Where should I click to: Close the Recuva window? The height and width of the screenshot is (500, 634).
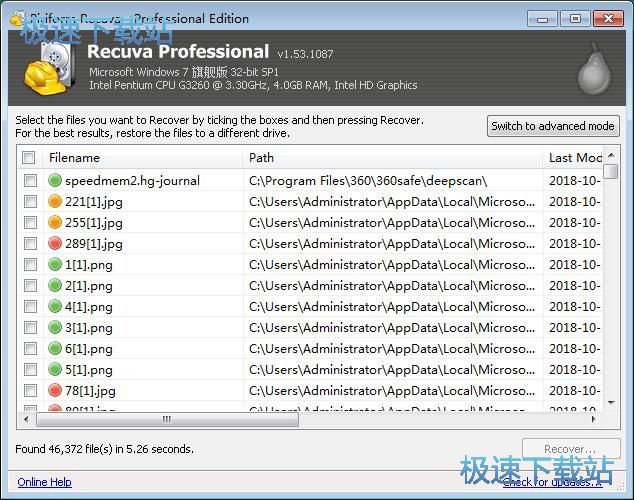click(x=608, y=19)
